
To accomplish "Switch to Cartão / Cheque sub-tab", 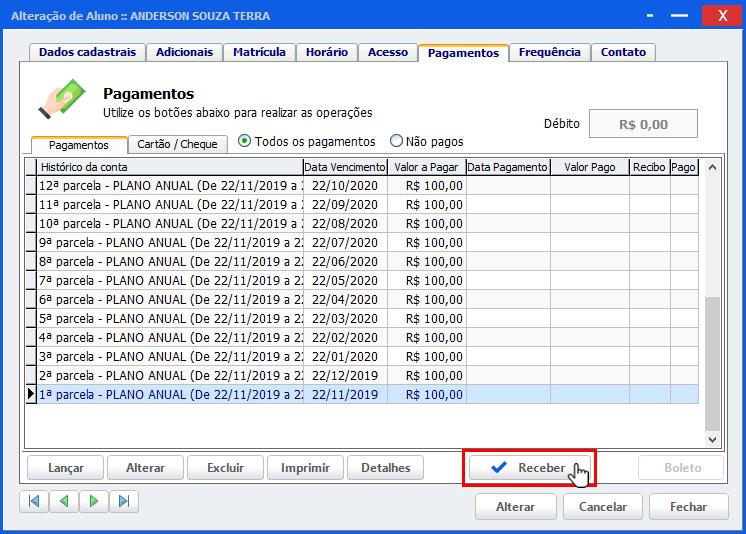I will pyautogui.click(x=177, y=144).
